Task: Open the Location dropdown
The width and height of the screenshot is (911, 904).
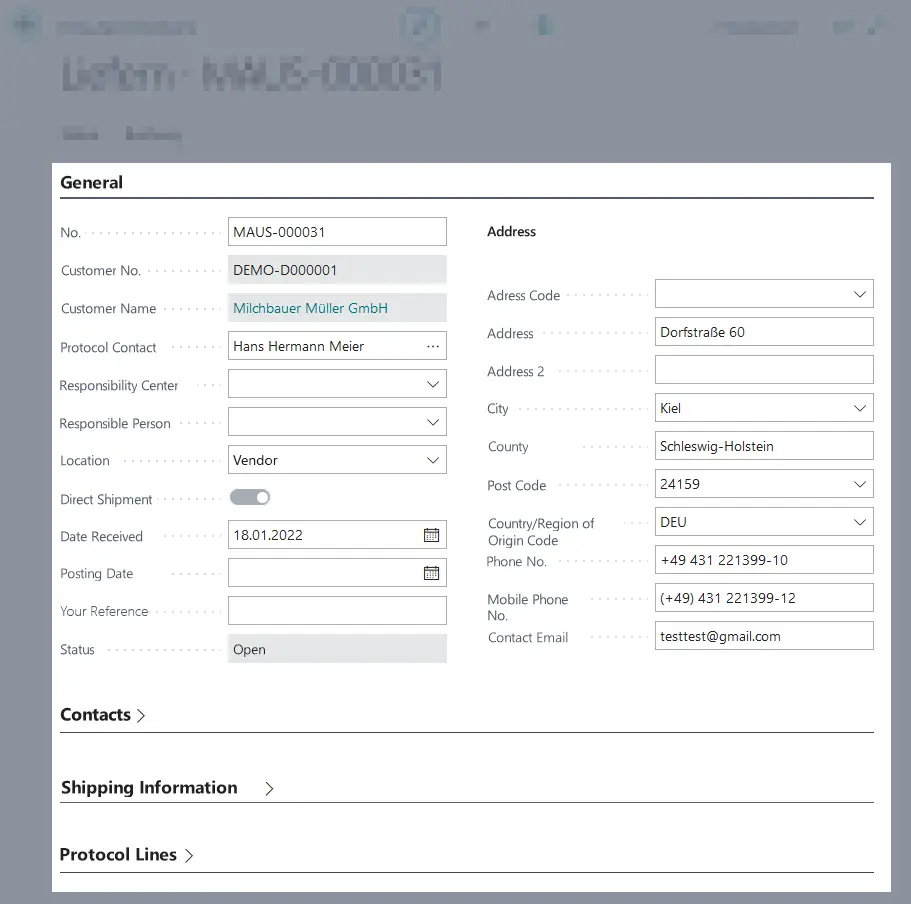Action: coord(432,459)
